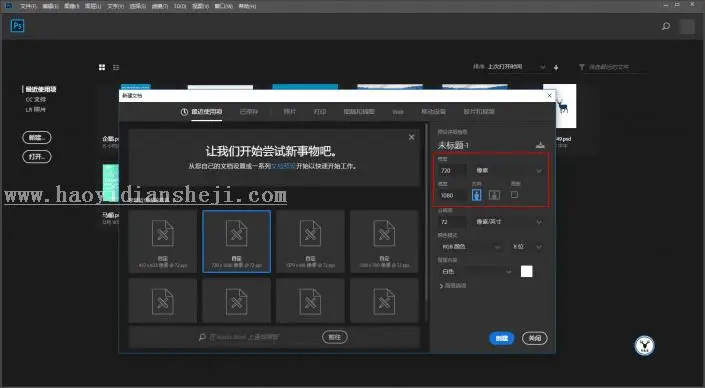Viewport: 705px width, 388px height.
Task: Switch to the 已保存 tab
Action: tap(249, 112)
